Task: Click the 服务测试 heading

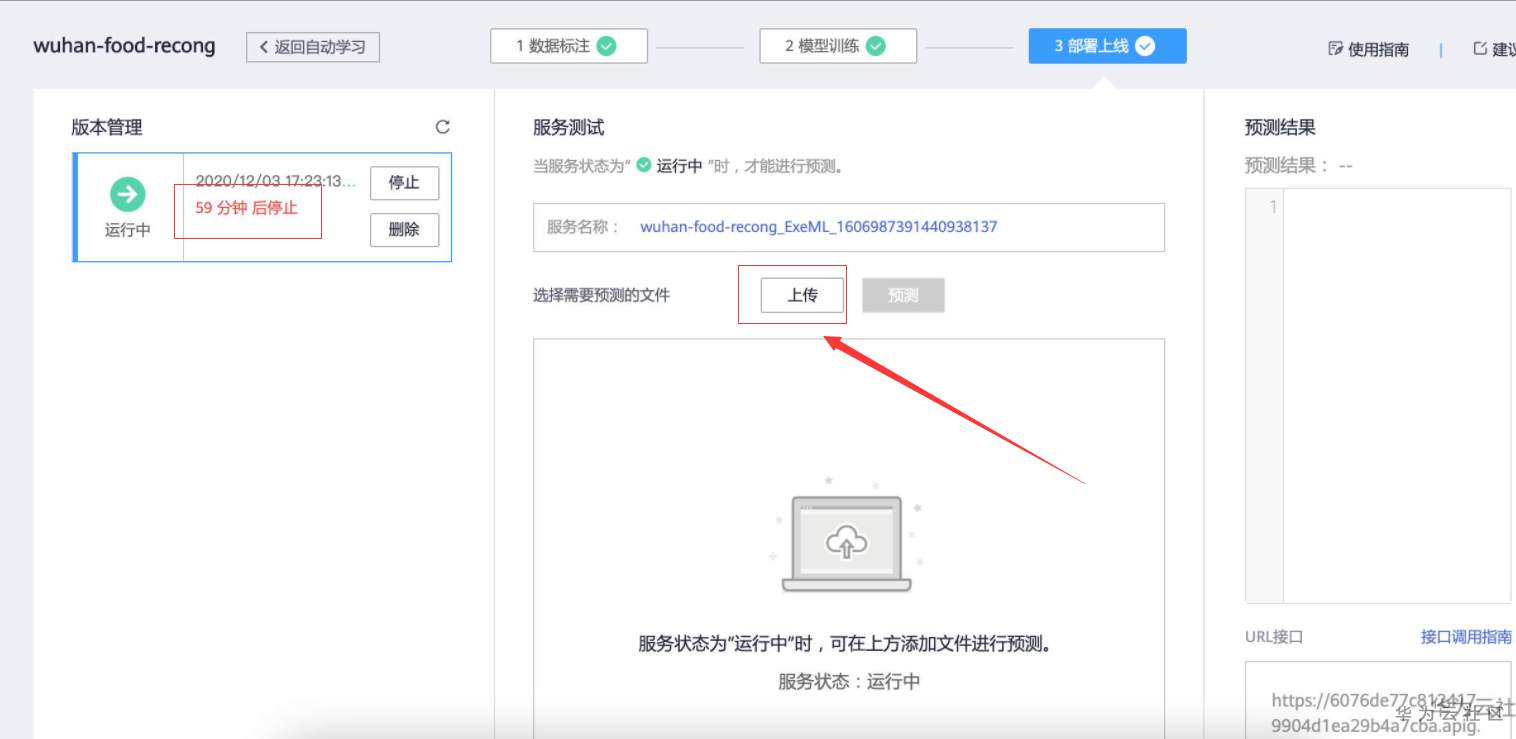Action: coord(569,127)
